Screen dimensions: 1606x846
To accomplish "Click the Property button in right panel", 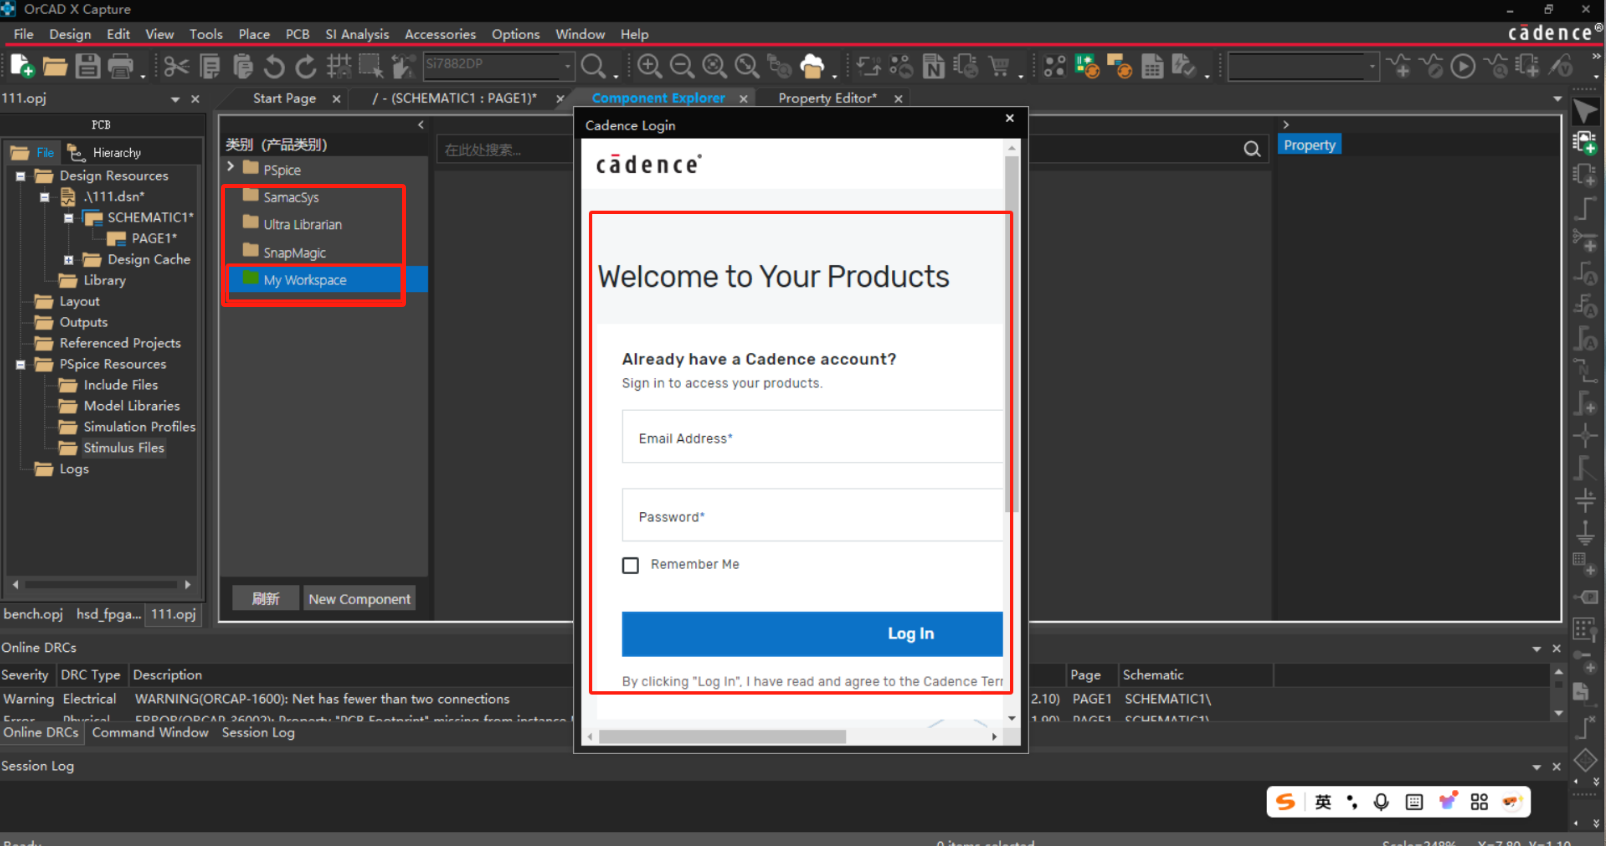I will pyautogui.click(x=1309, y=145).
